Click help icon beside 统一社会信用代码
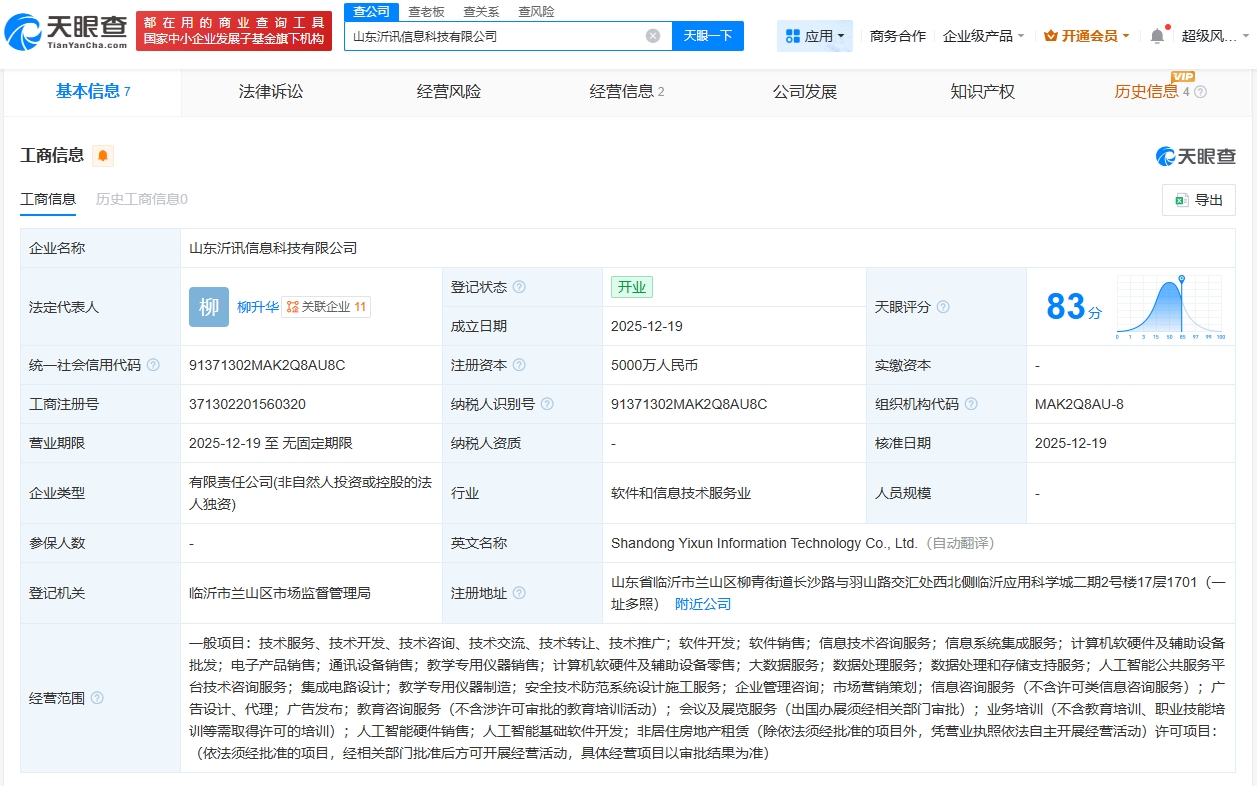 pyautogui.click(x=153, y=365)
